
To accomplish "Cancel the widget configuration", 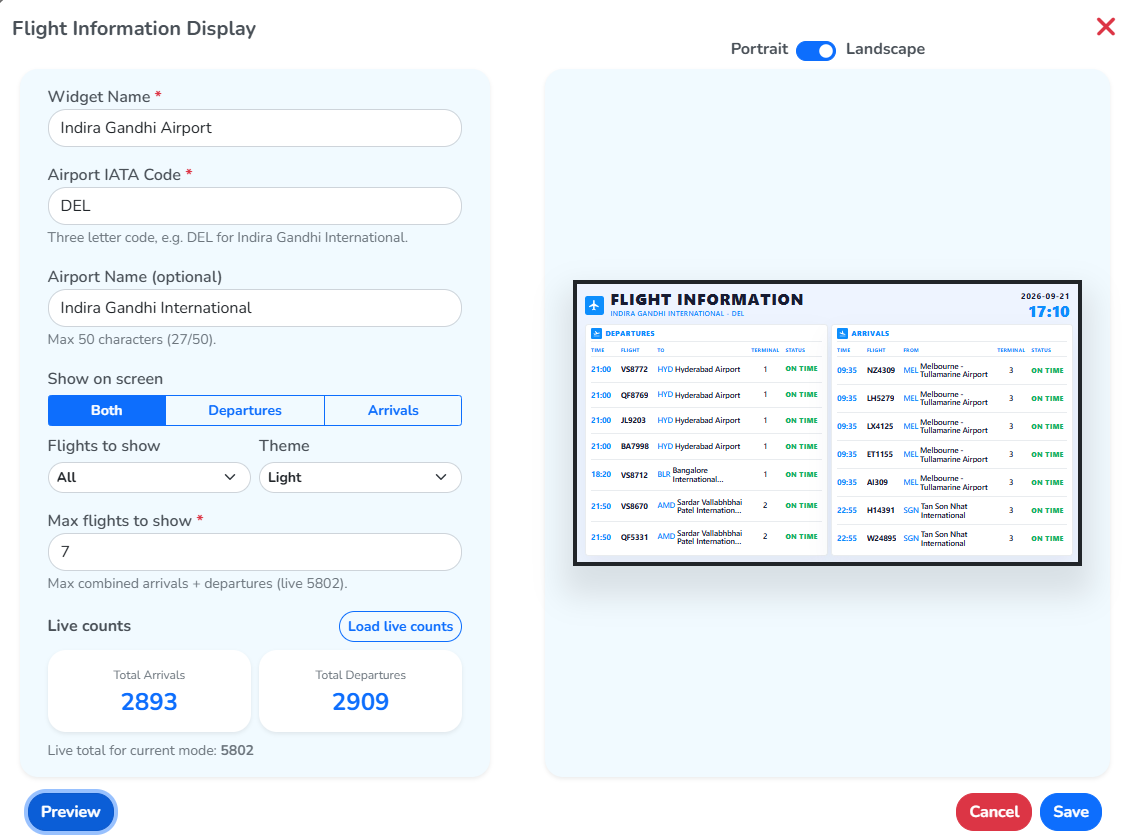I will click(993, 811).
